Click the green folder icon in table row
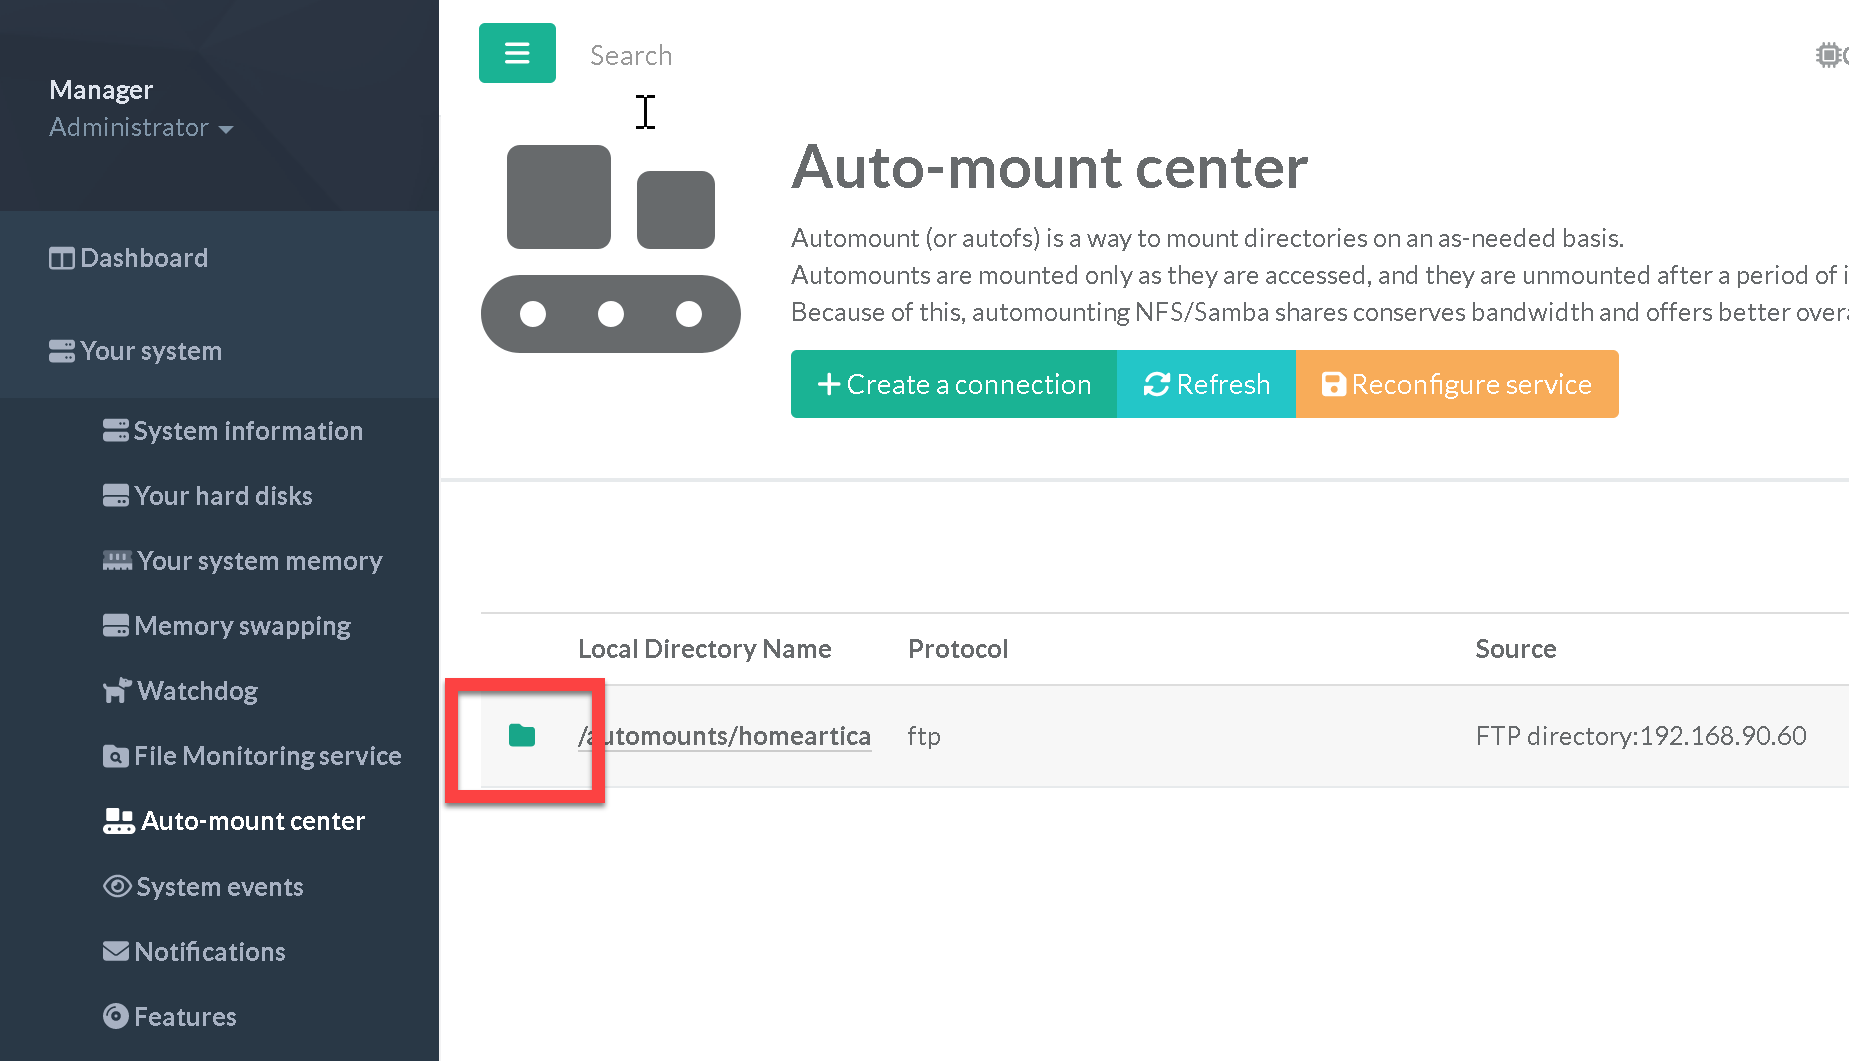The width and height of the screenshot is (1849, 1061). pyautogui.click(x=522, y=736)
